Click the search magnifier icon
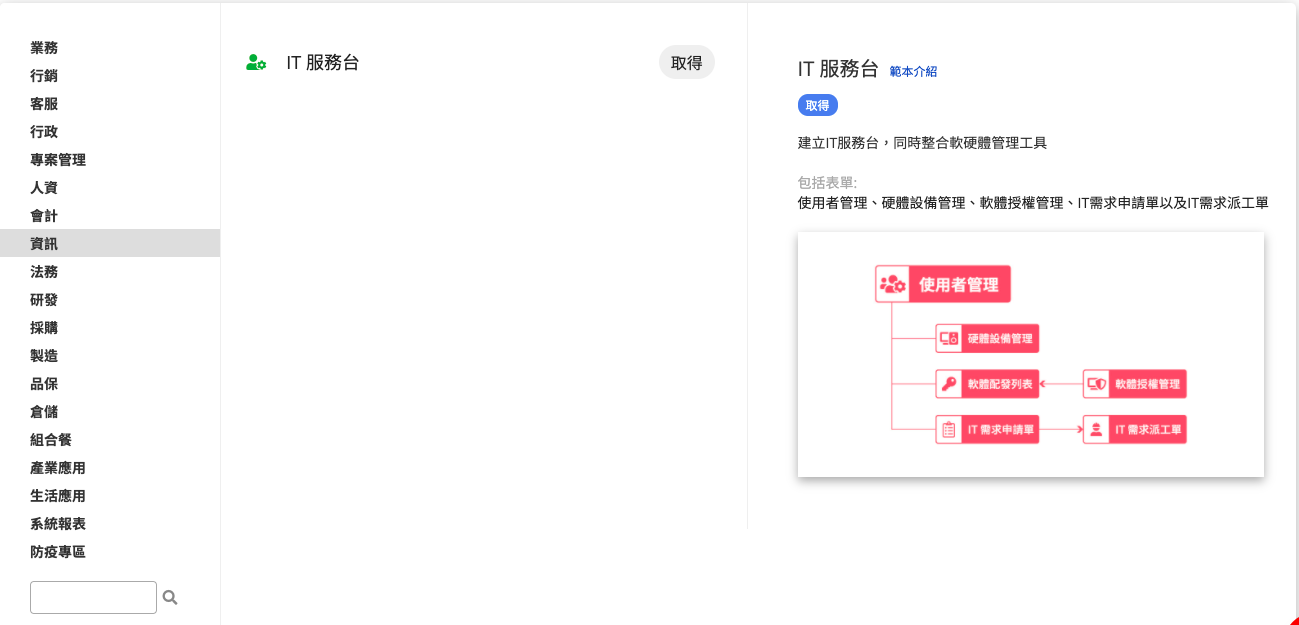The height and width of the screenshot is (625, 1299). point(170,597)
